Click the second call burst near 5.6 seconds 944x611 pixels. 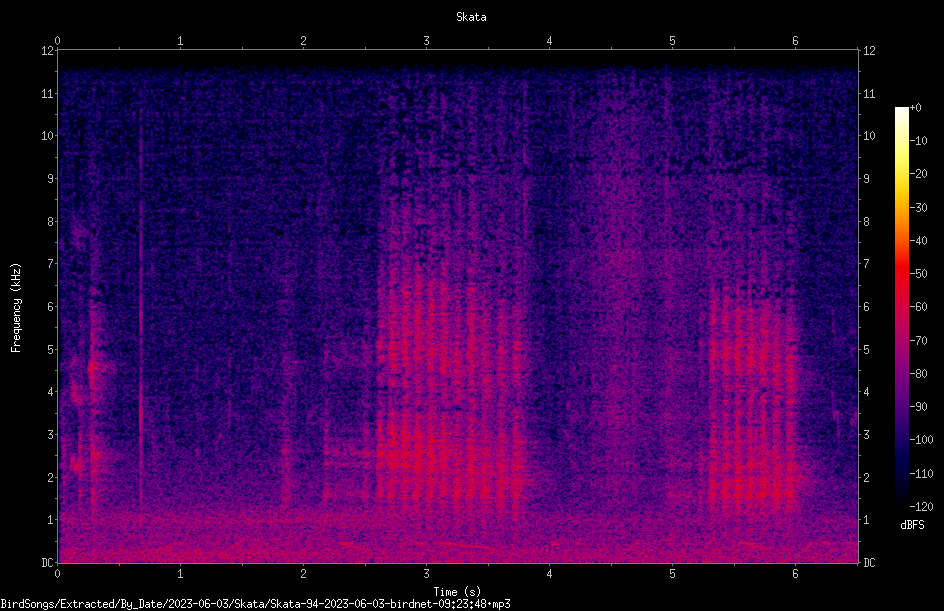pyautogui.click(x=753, y=421)
